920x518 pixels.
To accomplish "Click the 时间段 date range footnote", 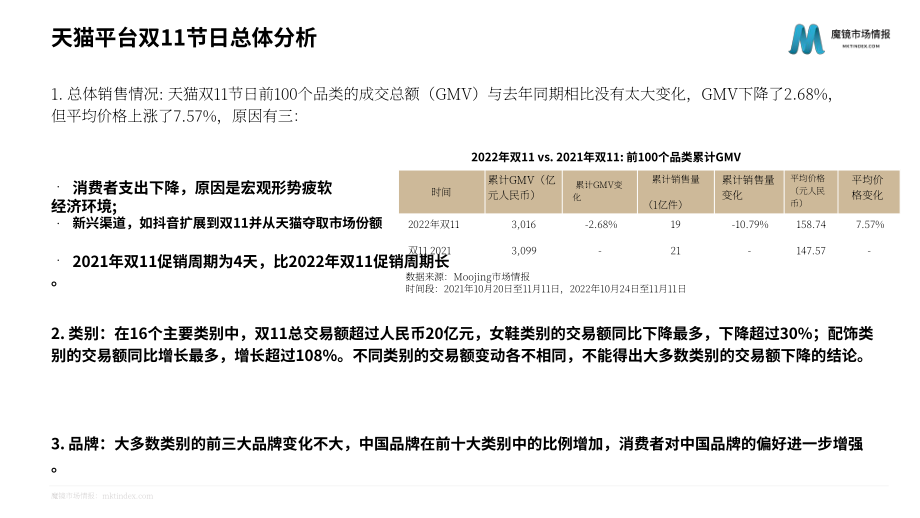I will (546, 289).
